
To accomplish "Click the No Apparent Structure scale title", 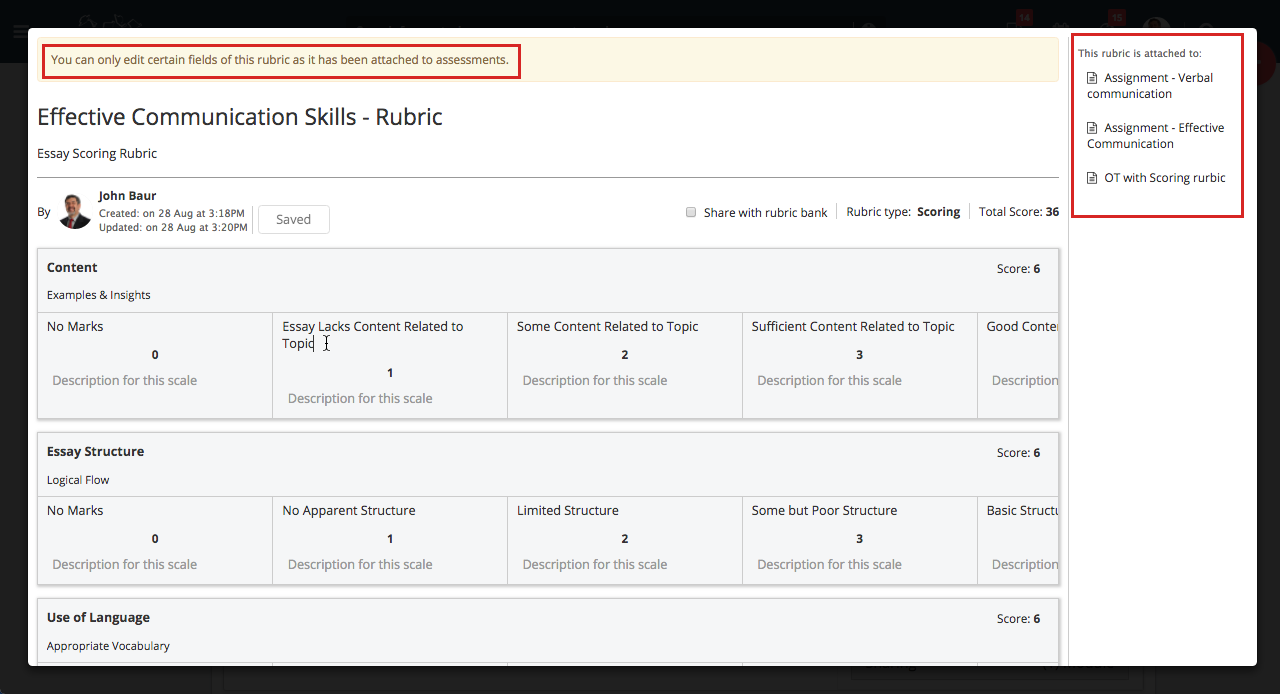I will point(349,511).
